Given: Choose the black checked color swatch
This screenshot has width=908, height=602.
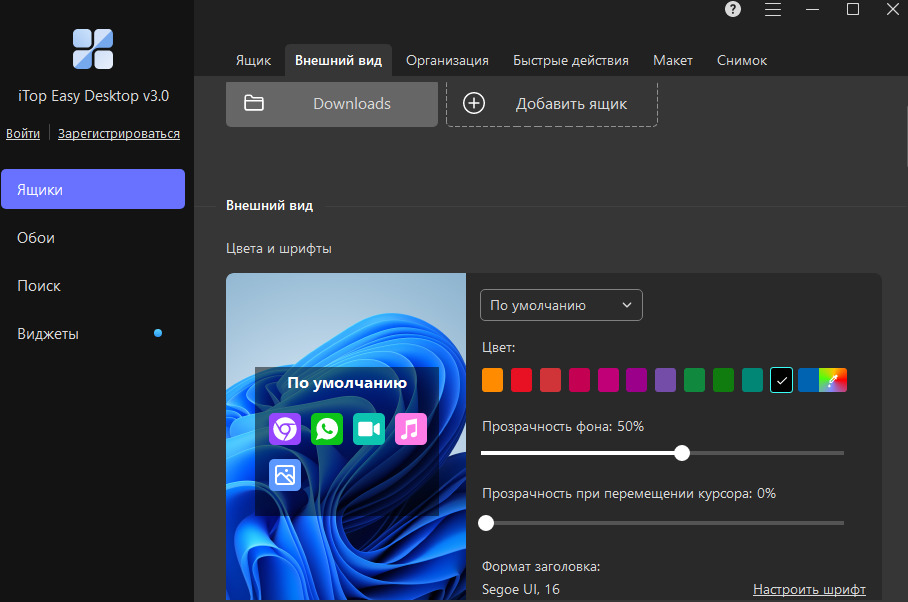Looking at the screenshot, I should (781, 380).
